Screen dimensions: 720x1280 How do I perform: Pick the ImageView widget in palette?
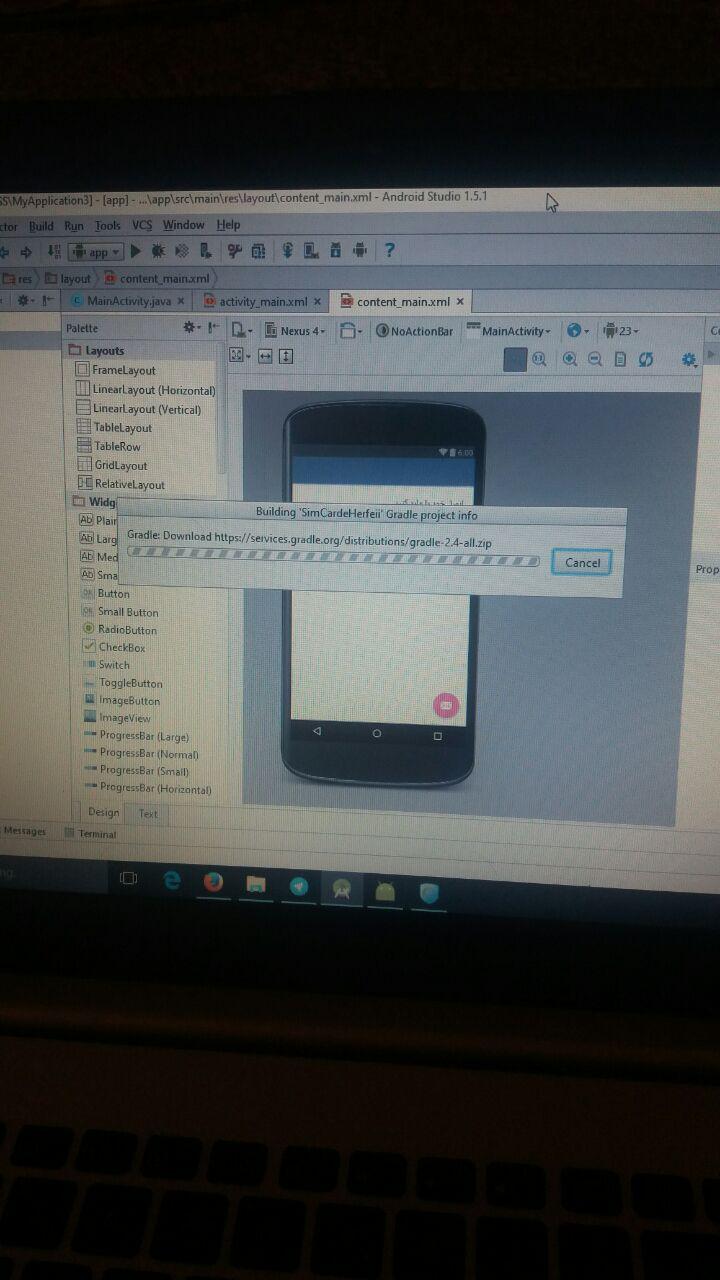click(124, 718)
